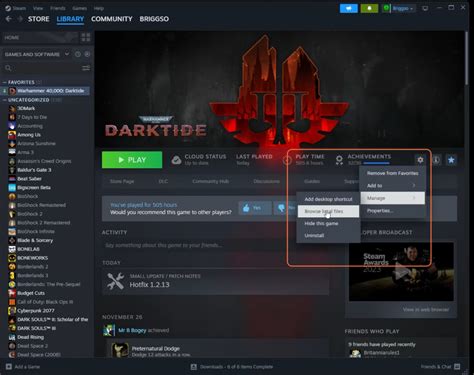Click the library search magnifier icon
Screen dimensions: 474x375
point(8,68)
